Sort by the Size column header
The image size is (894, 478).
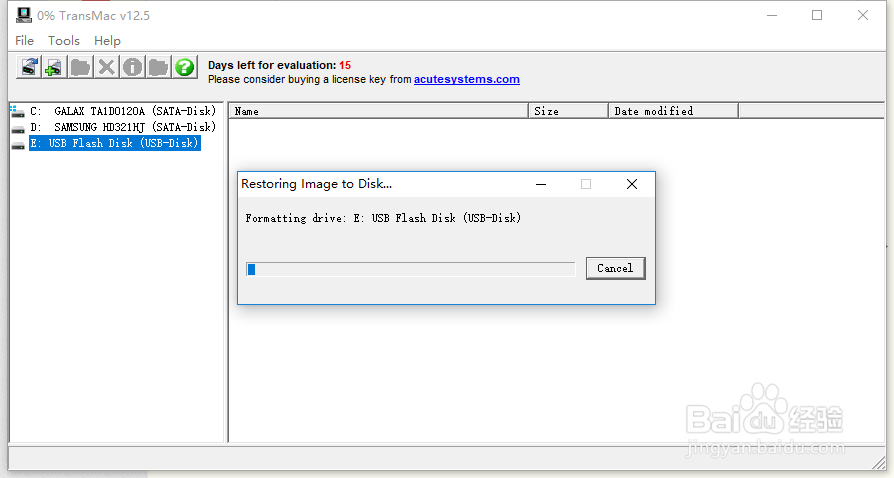tap(568, 111)
